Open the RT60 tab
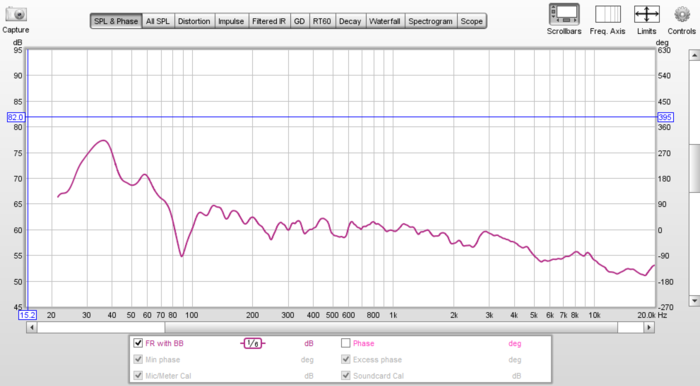The height and width of the screenshot is (386, 700). pyautogui.click(x=322, y=21)
